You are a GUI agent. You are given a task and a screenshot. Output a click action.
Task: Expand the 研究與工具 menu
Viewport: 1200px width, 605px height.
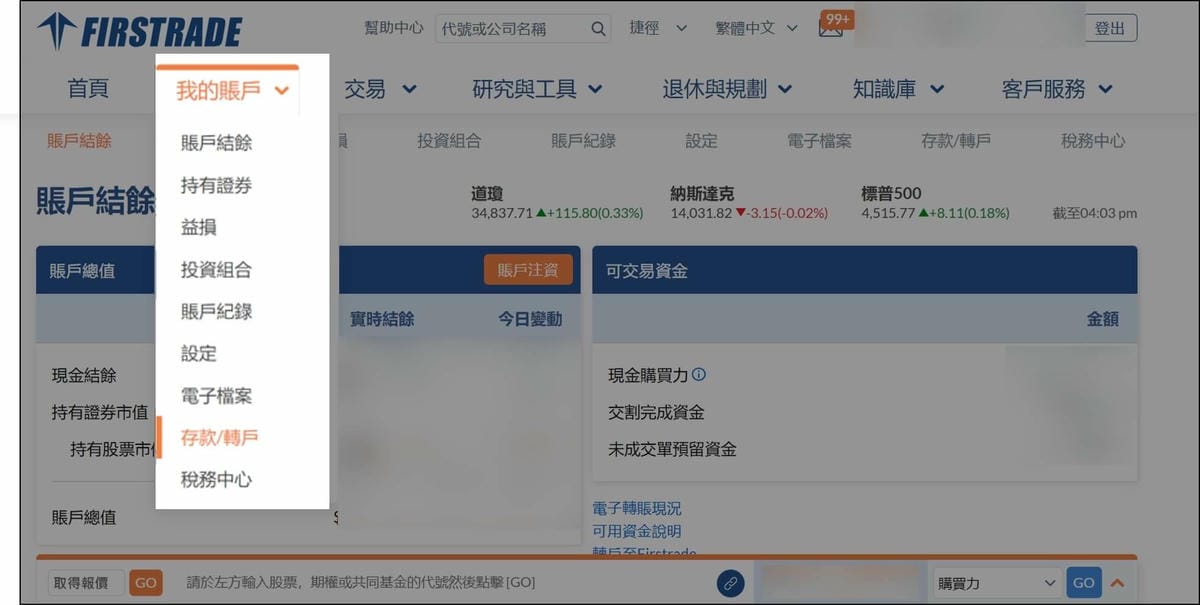[537, 89]
